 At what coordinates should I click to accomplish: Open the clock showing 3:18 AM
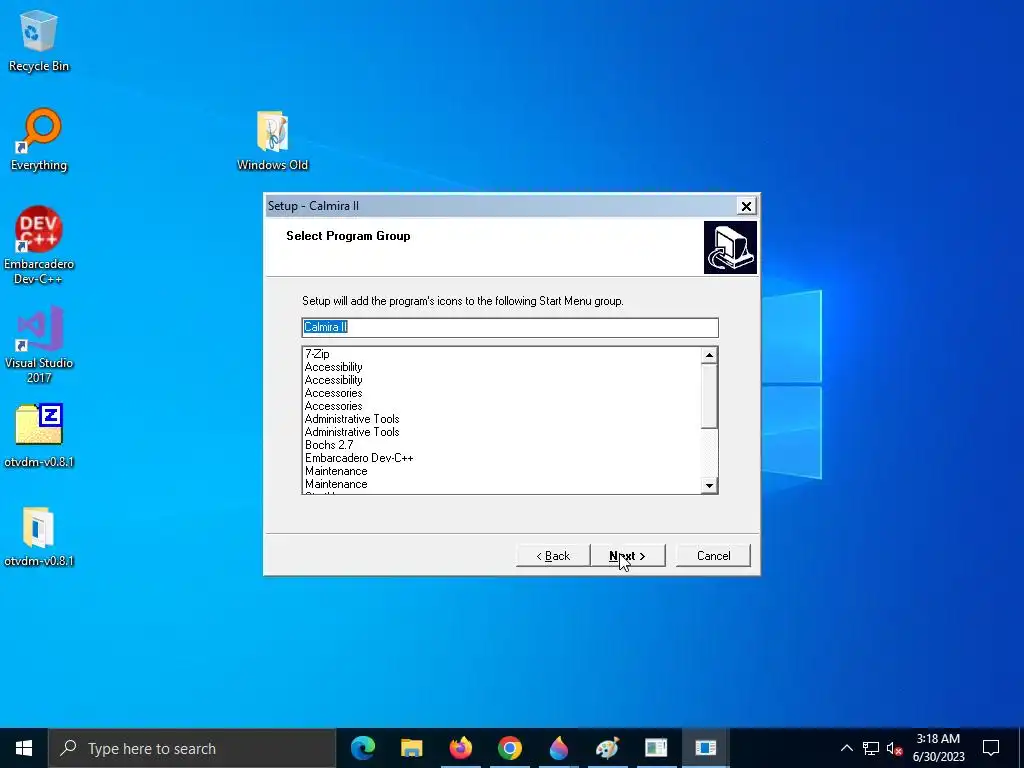(x=938, y=748)
